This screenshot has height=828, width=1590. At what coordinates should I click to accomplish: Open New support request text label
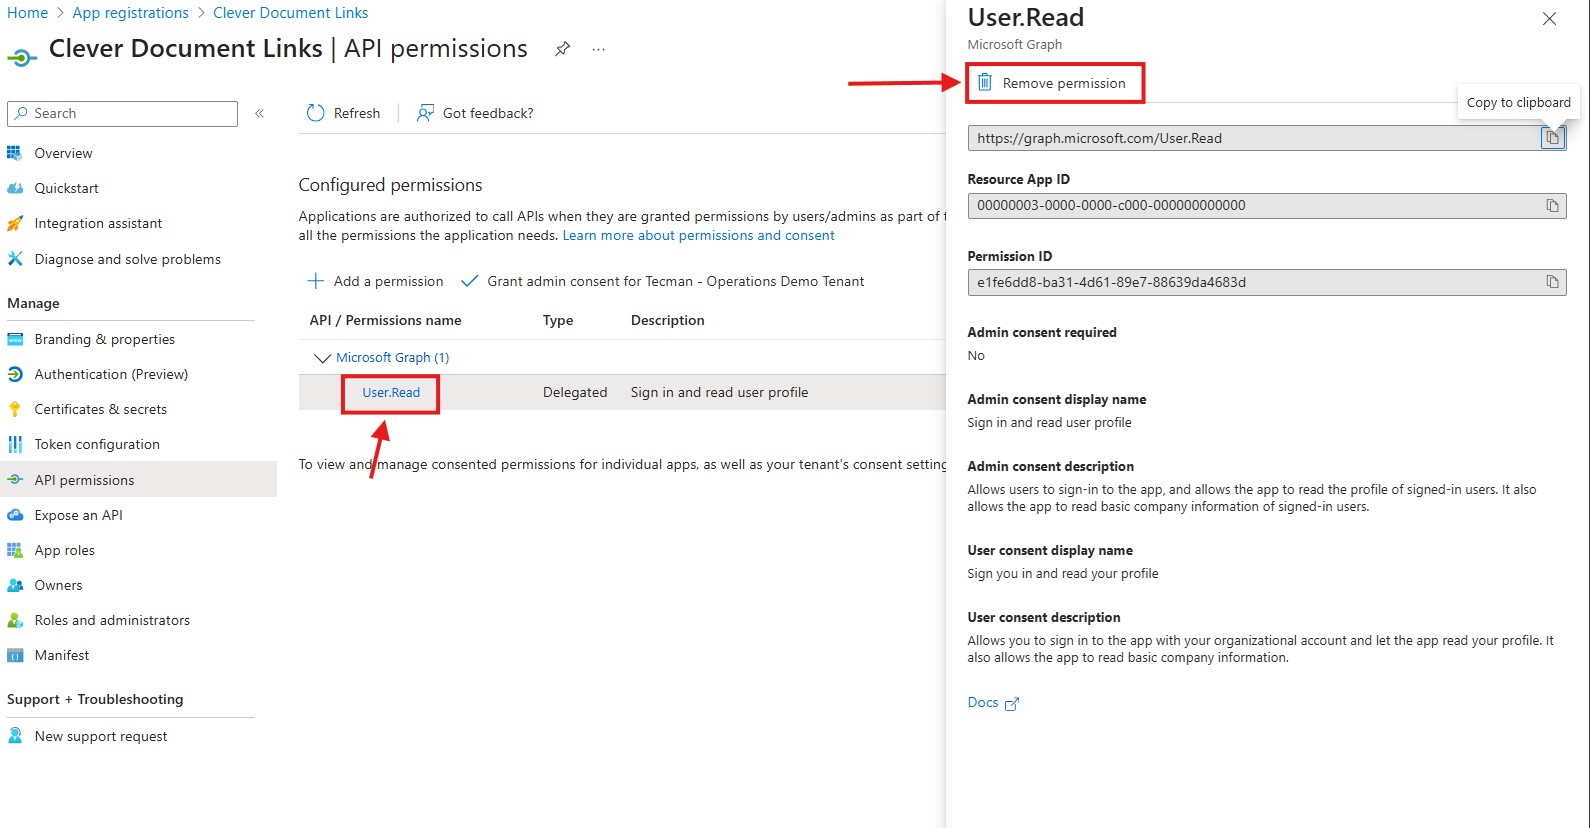pyautogui.click(x=101, y=736)
